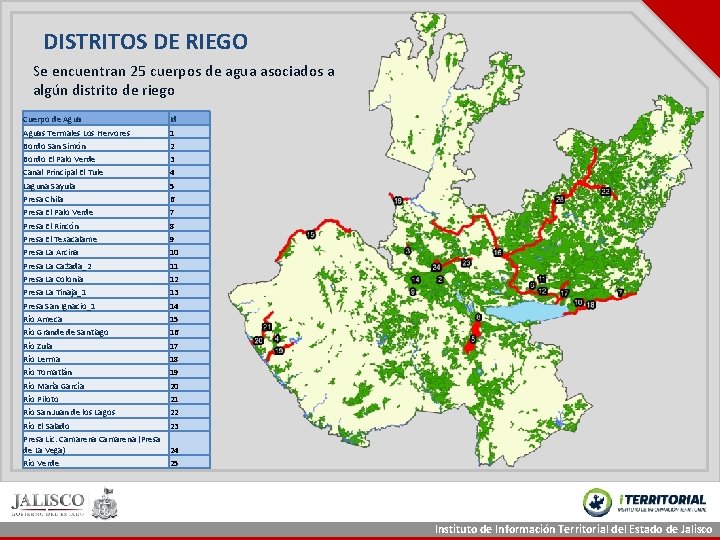
Task: Click map marker 20 on the coast
Action: click(259, 340)
